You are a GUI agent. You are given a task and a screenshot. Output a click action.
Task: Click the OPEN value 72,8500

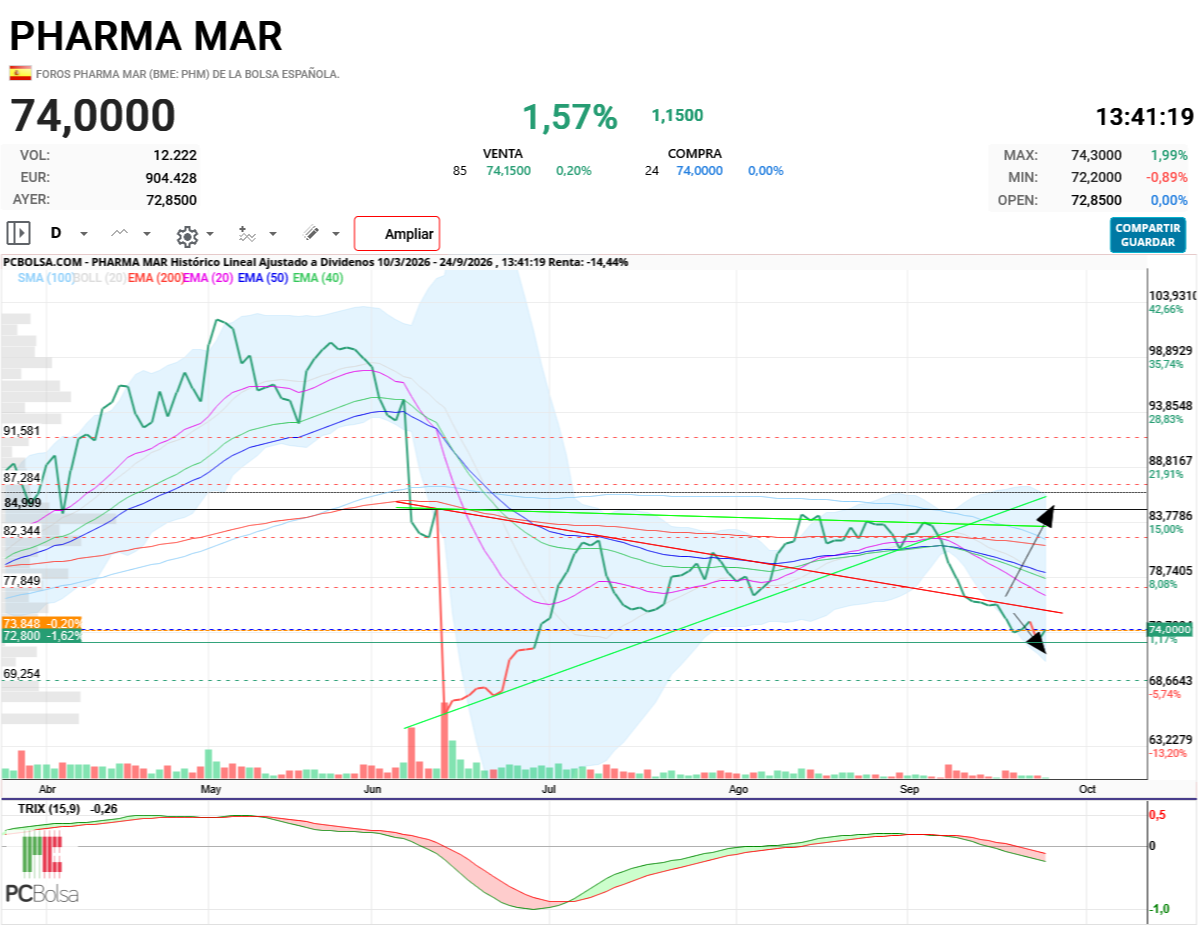pyautogui.click(x=1096, y=200)
